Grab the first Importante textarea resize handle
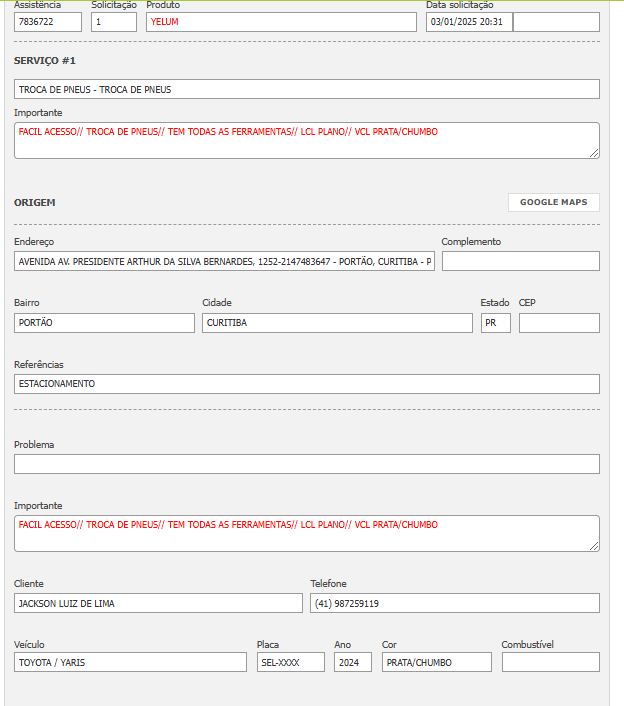The width and height of the screenshot is (624, 706). (595, 153)
